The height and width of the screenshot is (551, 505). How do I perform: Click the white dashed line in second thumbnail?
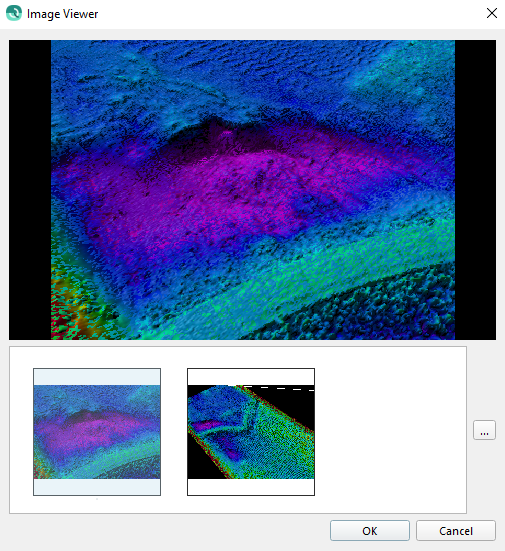click(x=279, y=388)
